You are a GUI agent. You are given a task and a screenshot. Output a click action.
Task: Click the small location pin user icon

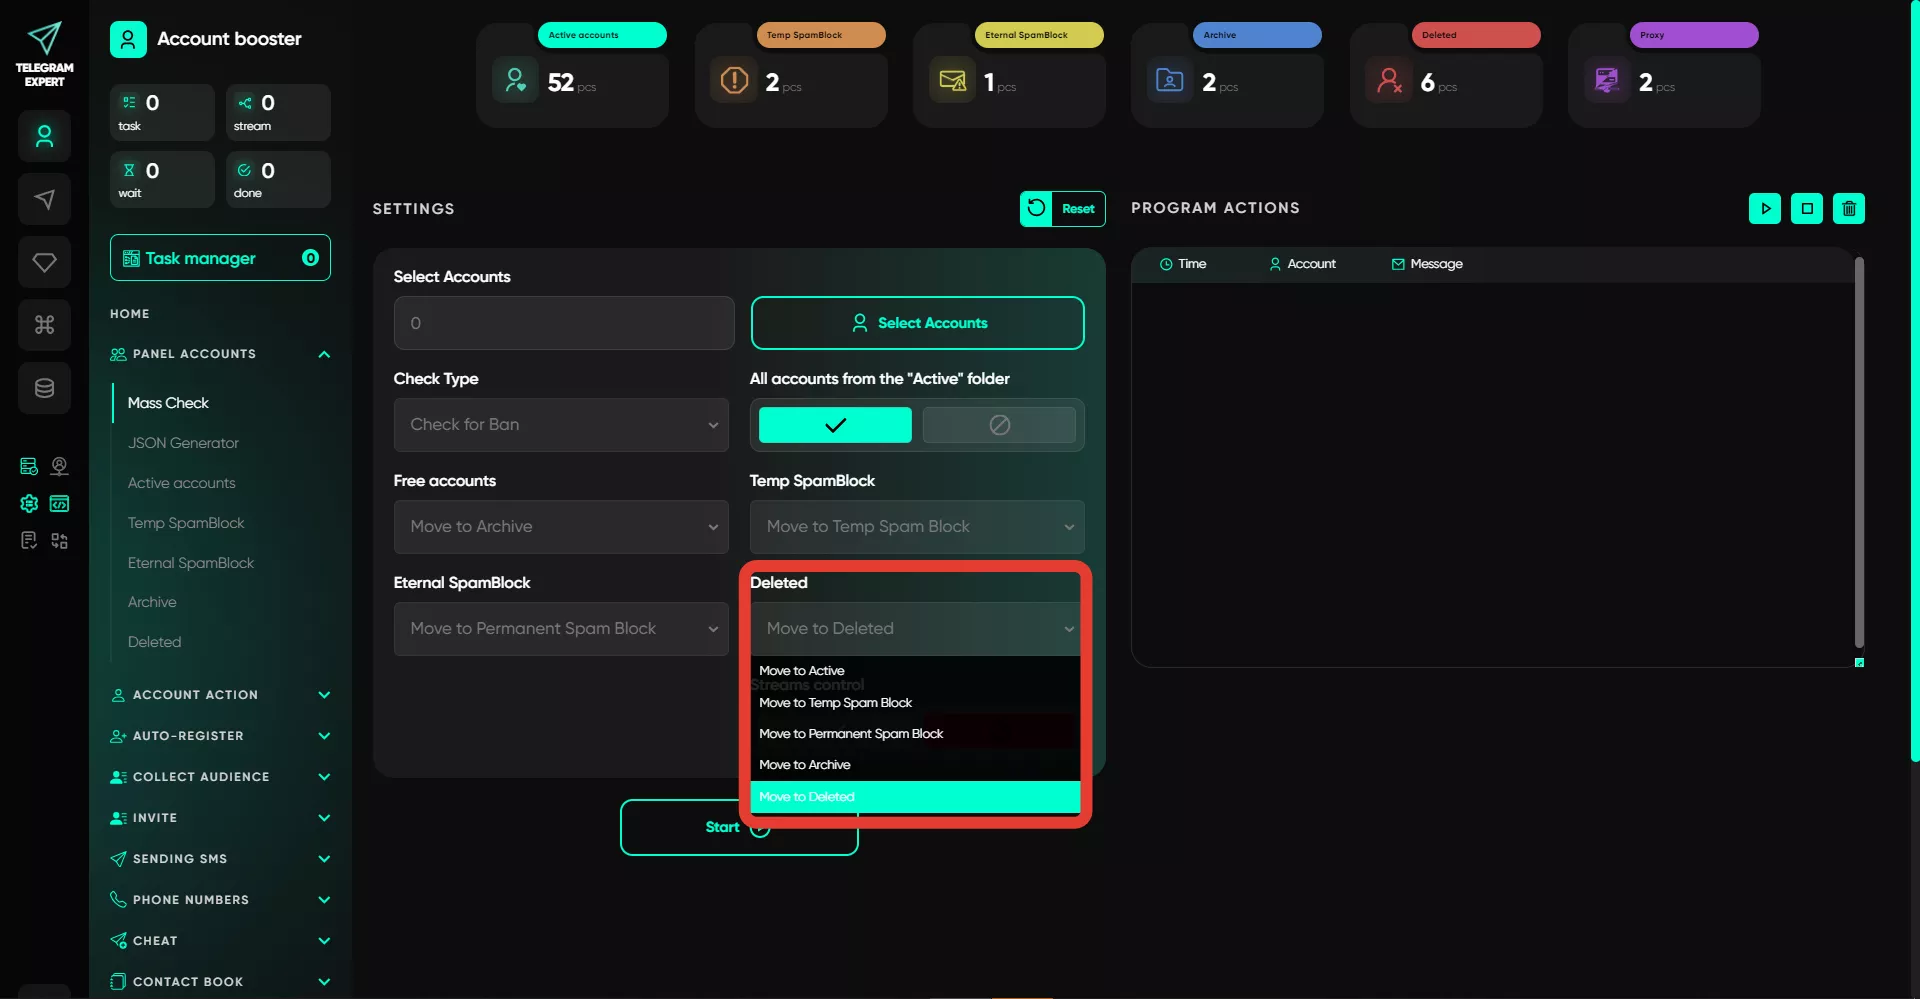(x=60, y=466)
